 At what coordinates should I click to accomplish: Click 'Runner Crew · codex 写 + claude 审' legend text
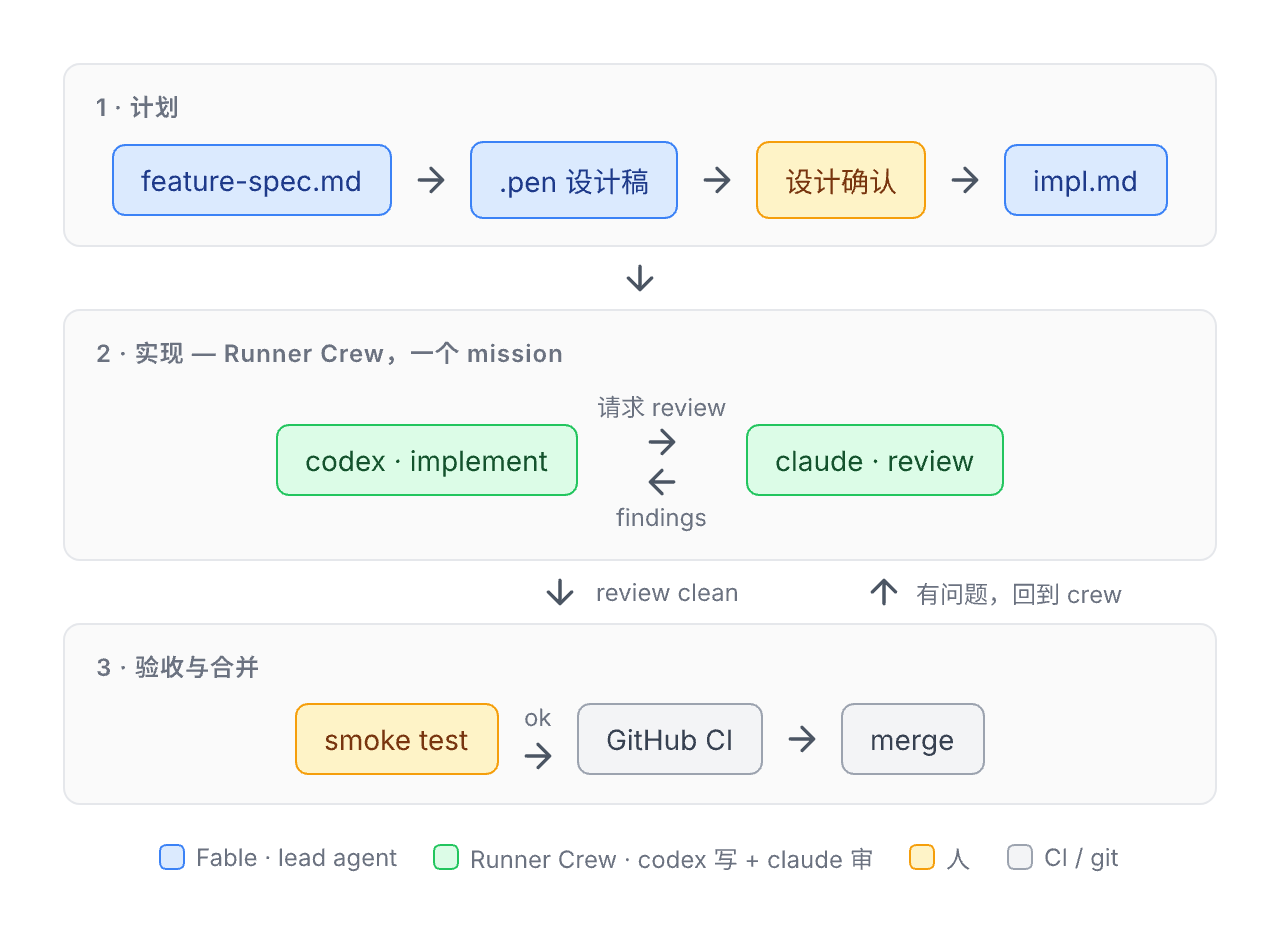click(x=672, y=859)
